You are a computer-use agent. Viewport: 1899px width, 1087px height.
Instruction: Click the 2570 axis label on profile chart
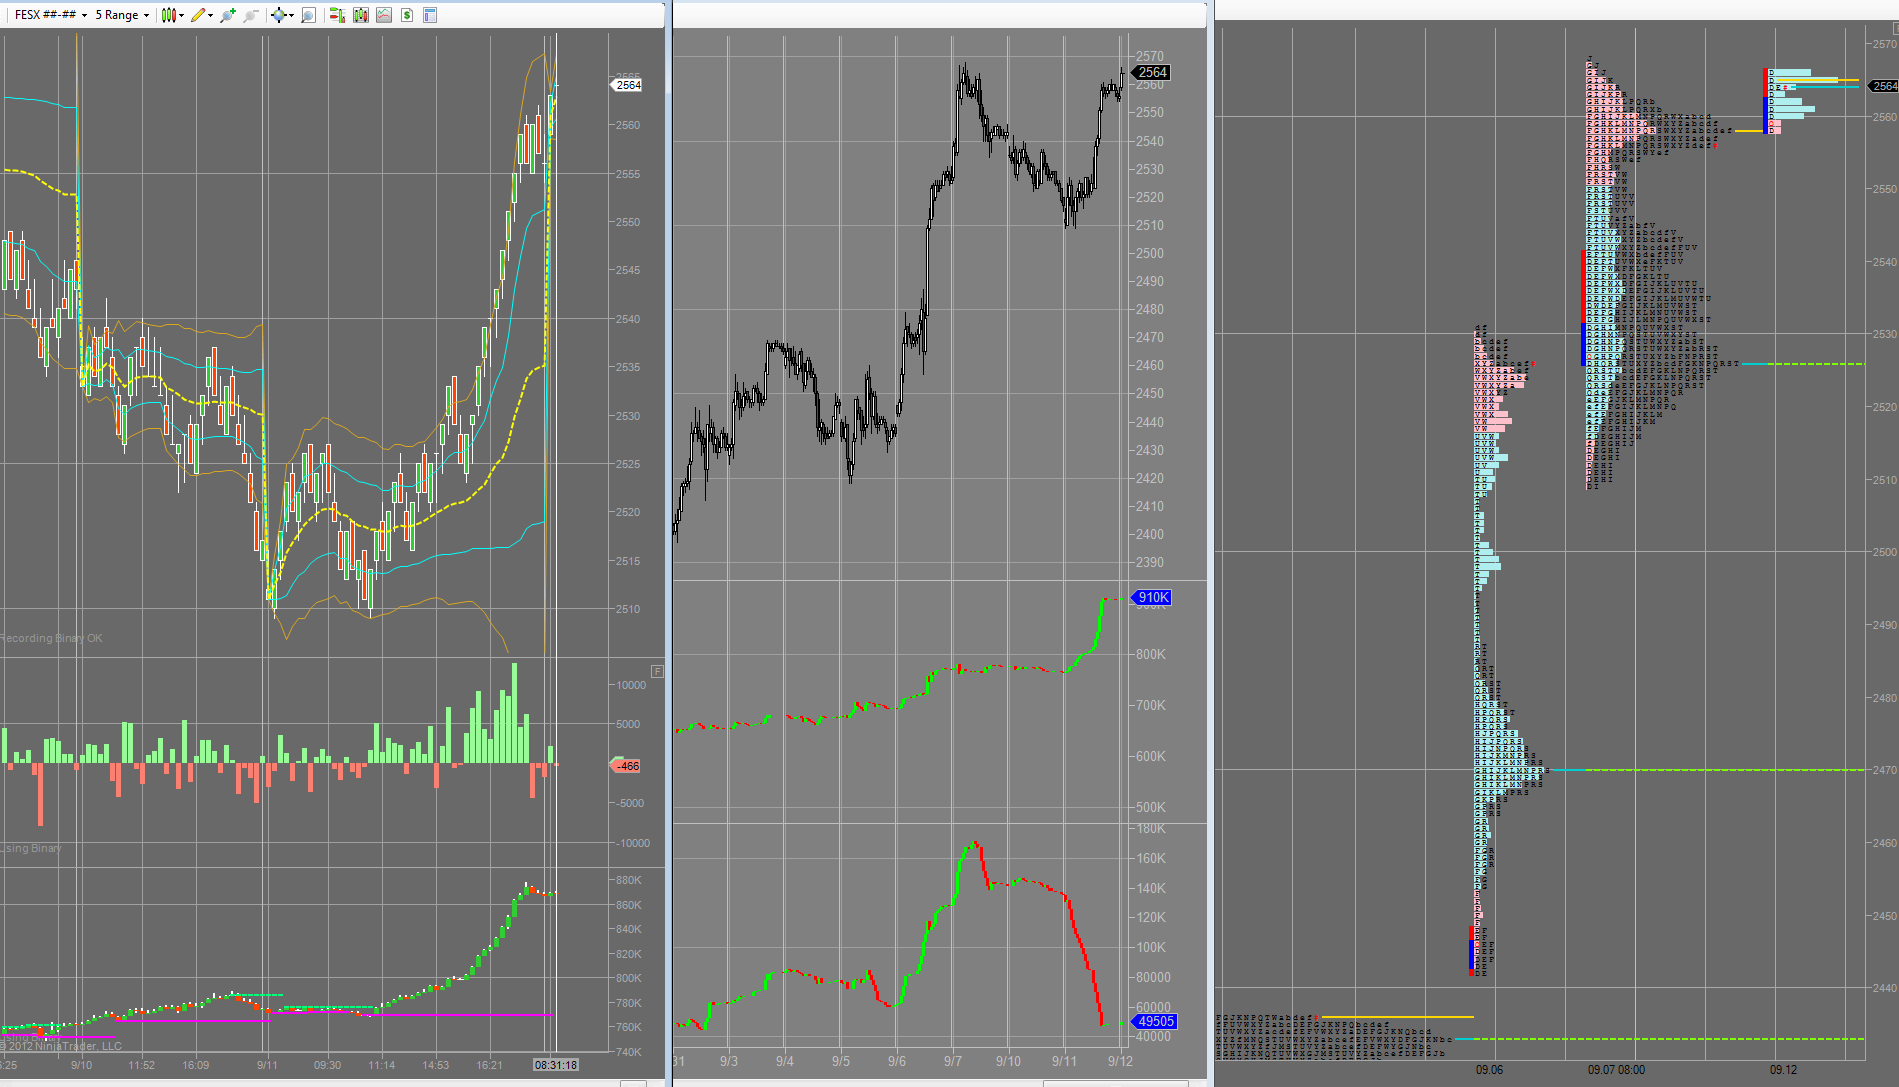click(x=1885, y=44)
